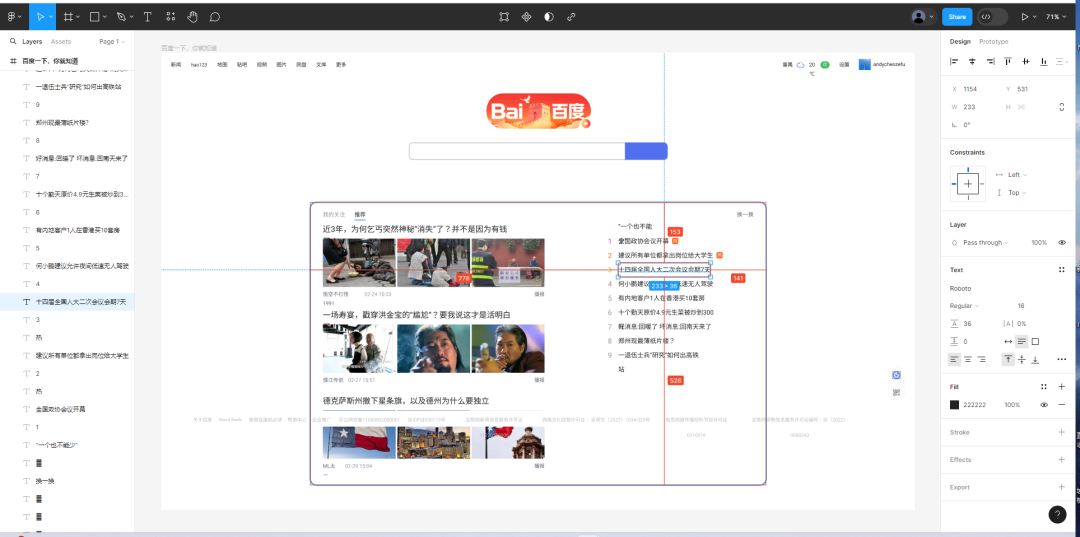Align left icon in Design panel
This screenshot has height=537, width=1080.
coord(954,61)
